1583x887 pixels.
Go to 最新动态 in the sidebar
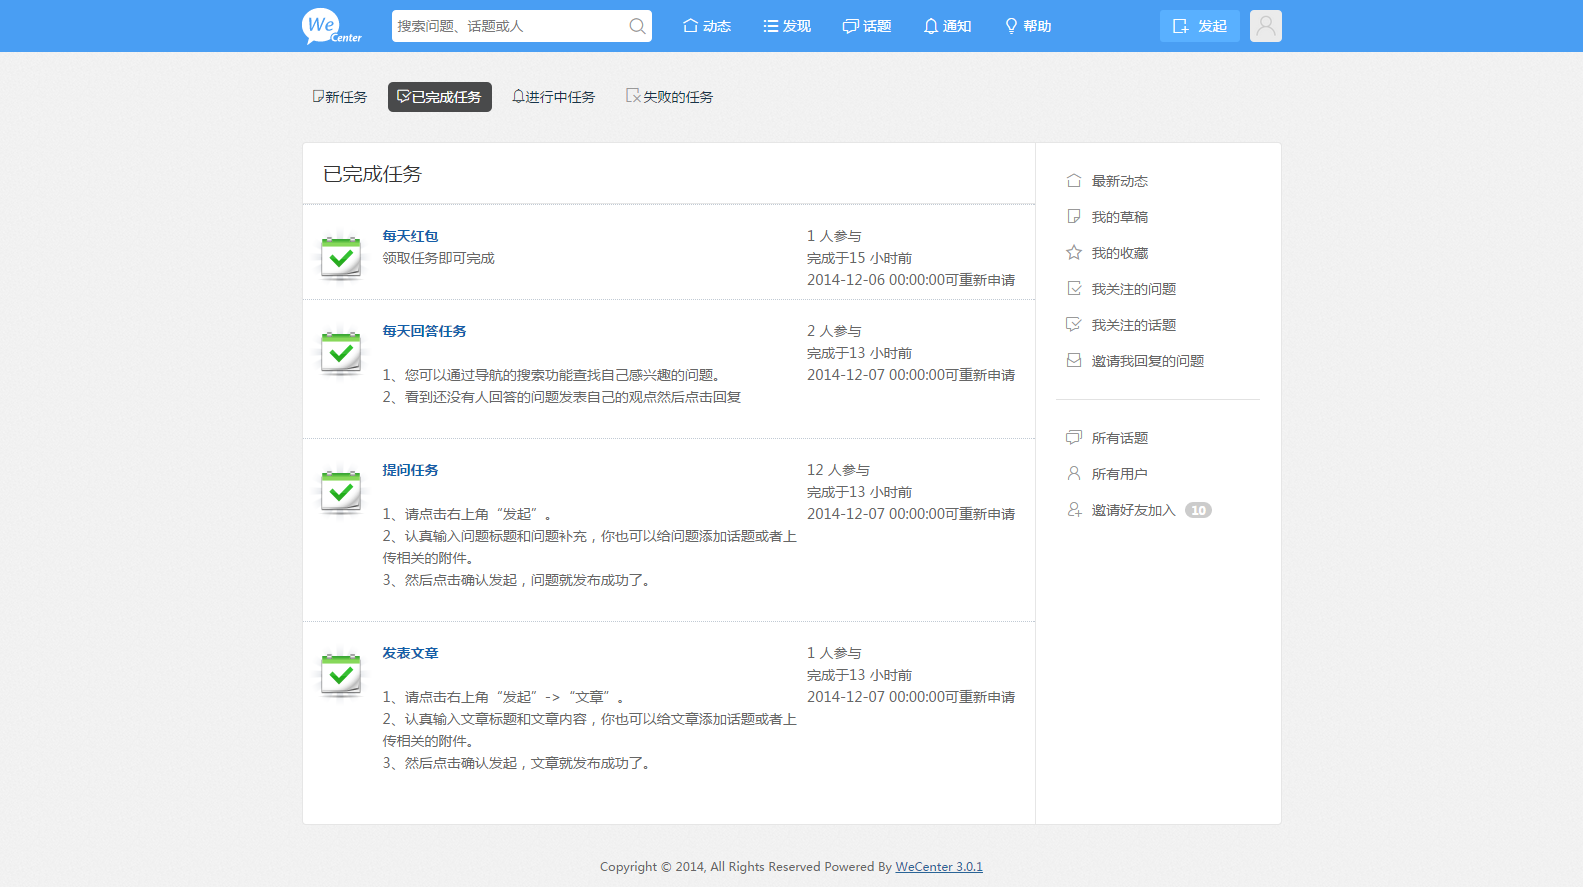coord(1119,181)
